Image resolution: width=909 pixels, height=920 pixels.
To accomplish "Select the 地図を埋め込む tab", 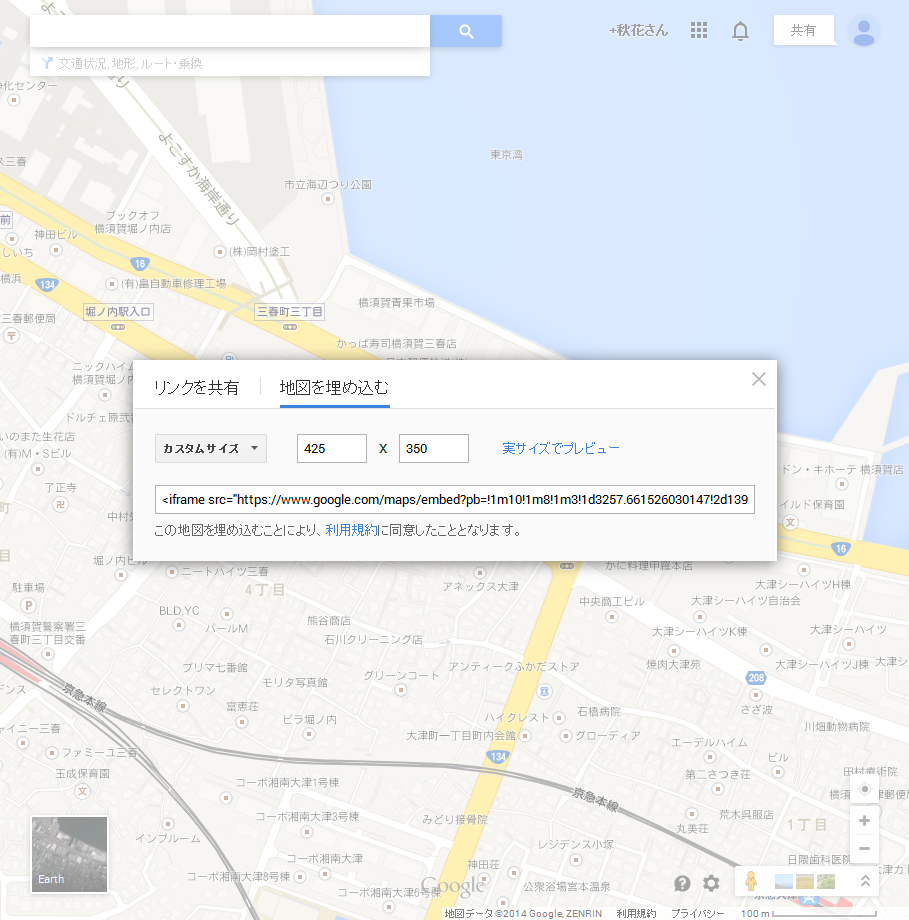I will click(x=334, y=388).
